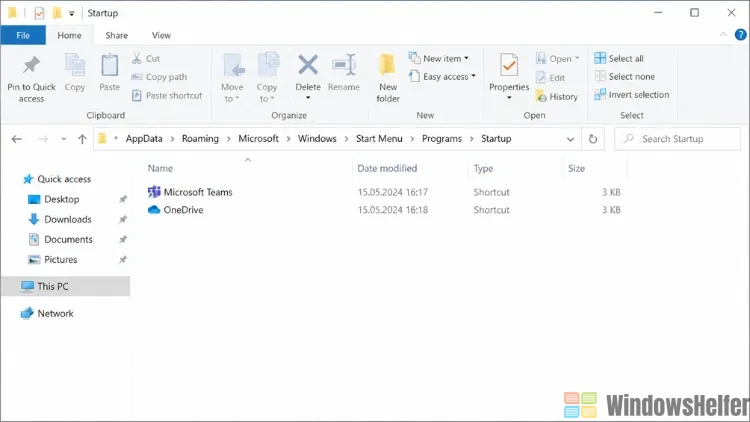
Task: Refresh the Startup folder view
Action: (x=593, y=139)
